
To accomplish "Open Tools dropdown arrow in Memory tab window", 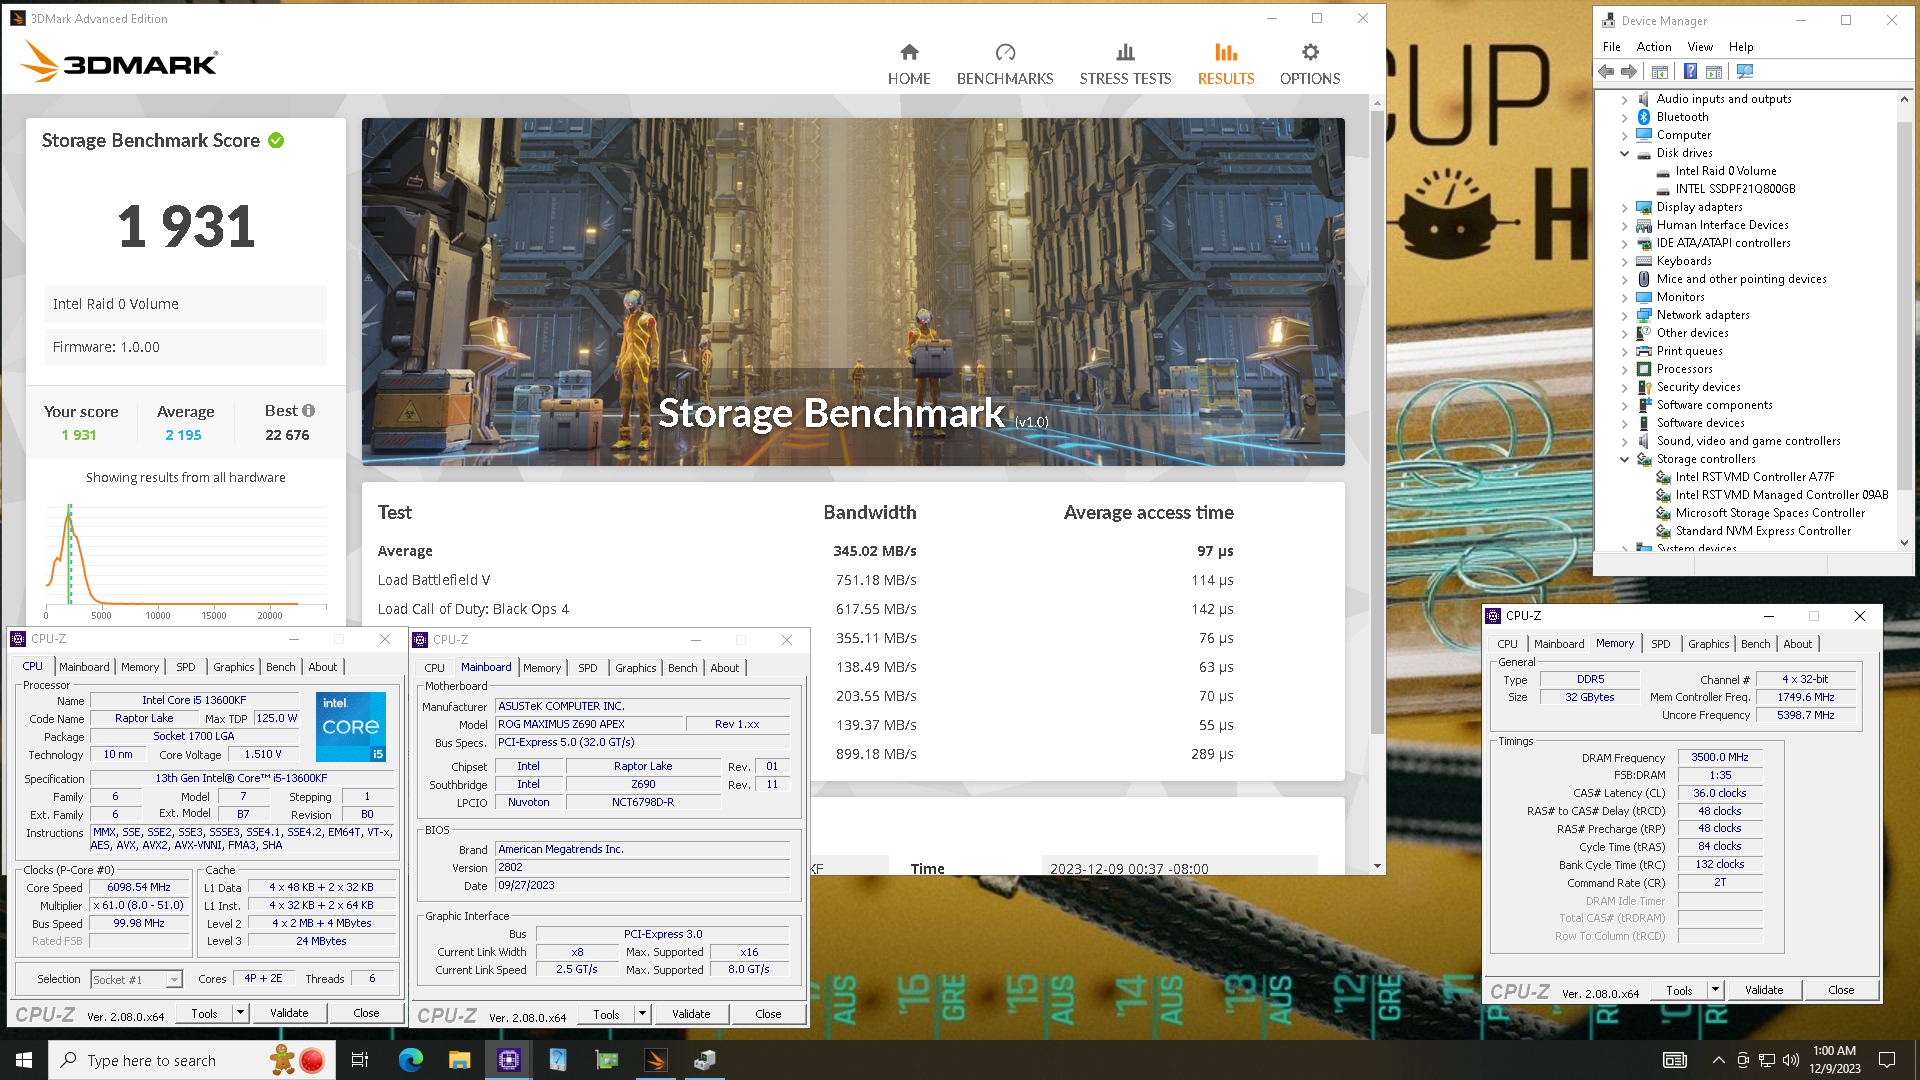I will coord(1715,990).
